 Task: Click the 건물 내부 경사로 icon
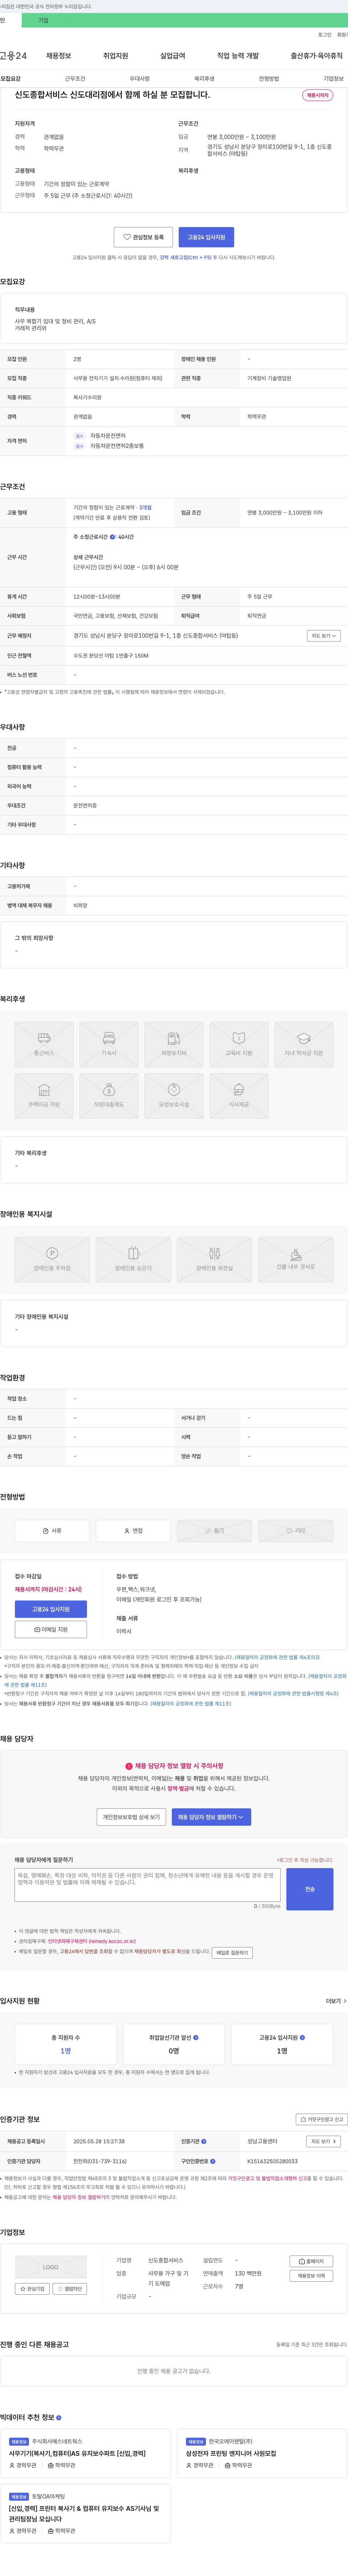tap(296, 1260)
